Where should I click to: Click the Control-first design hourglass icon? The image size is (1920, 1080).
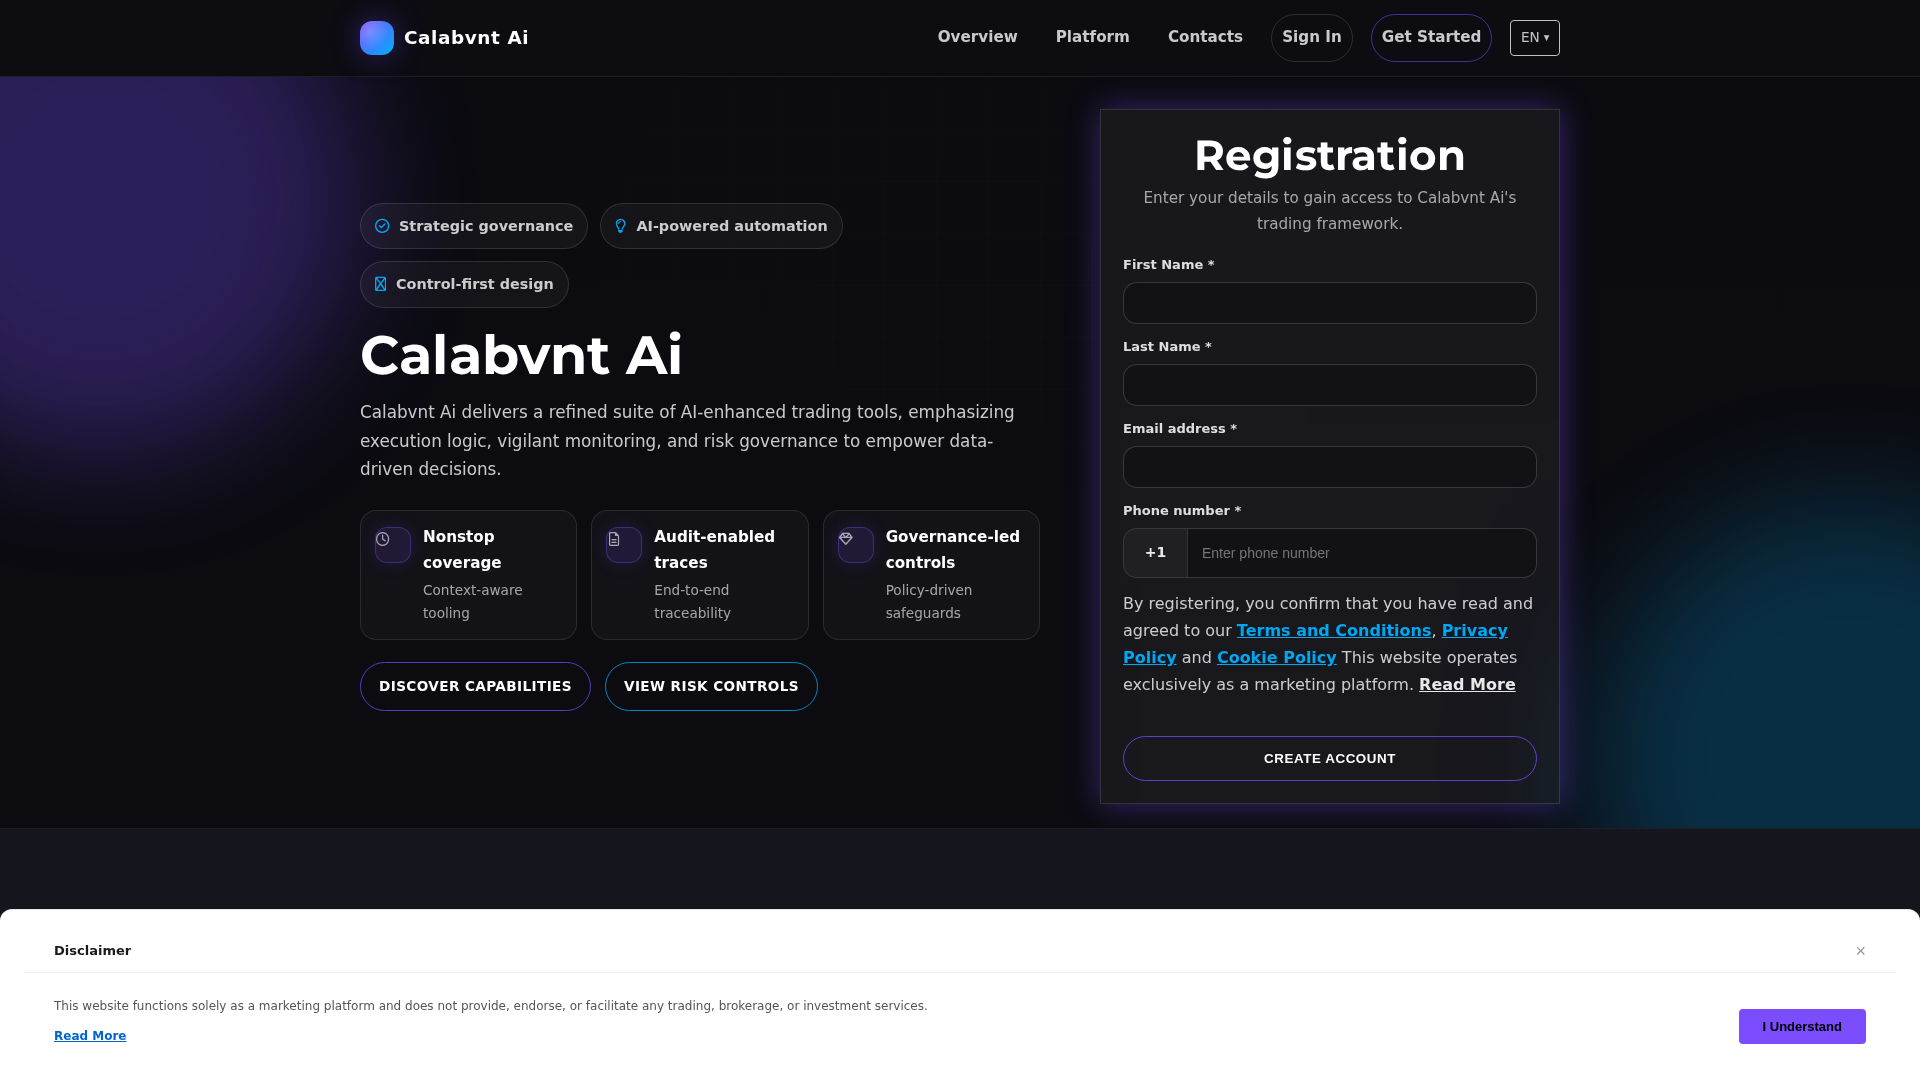coord(380,284)
